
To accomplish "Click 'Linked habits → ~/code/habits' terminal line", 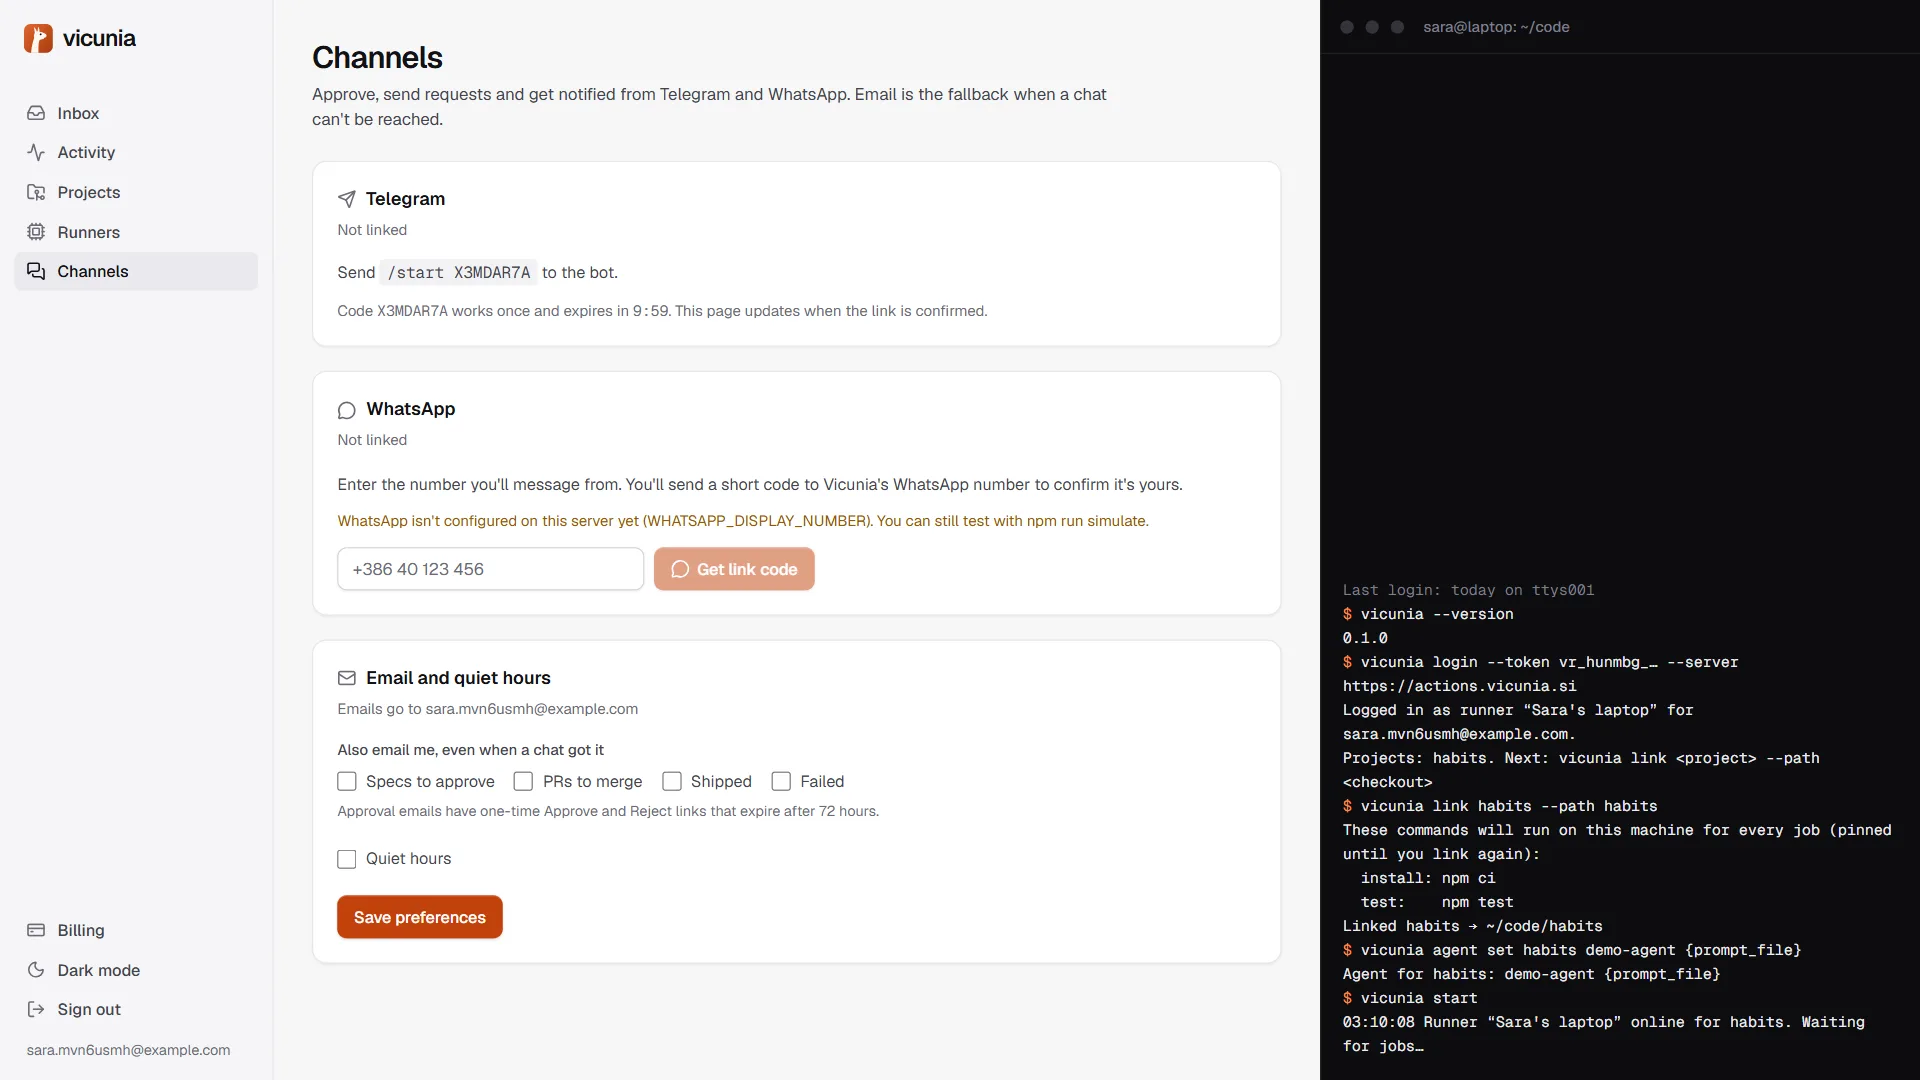I will pyautogui.click(x=1473, y=926).
